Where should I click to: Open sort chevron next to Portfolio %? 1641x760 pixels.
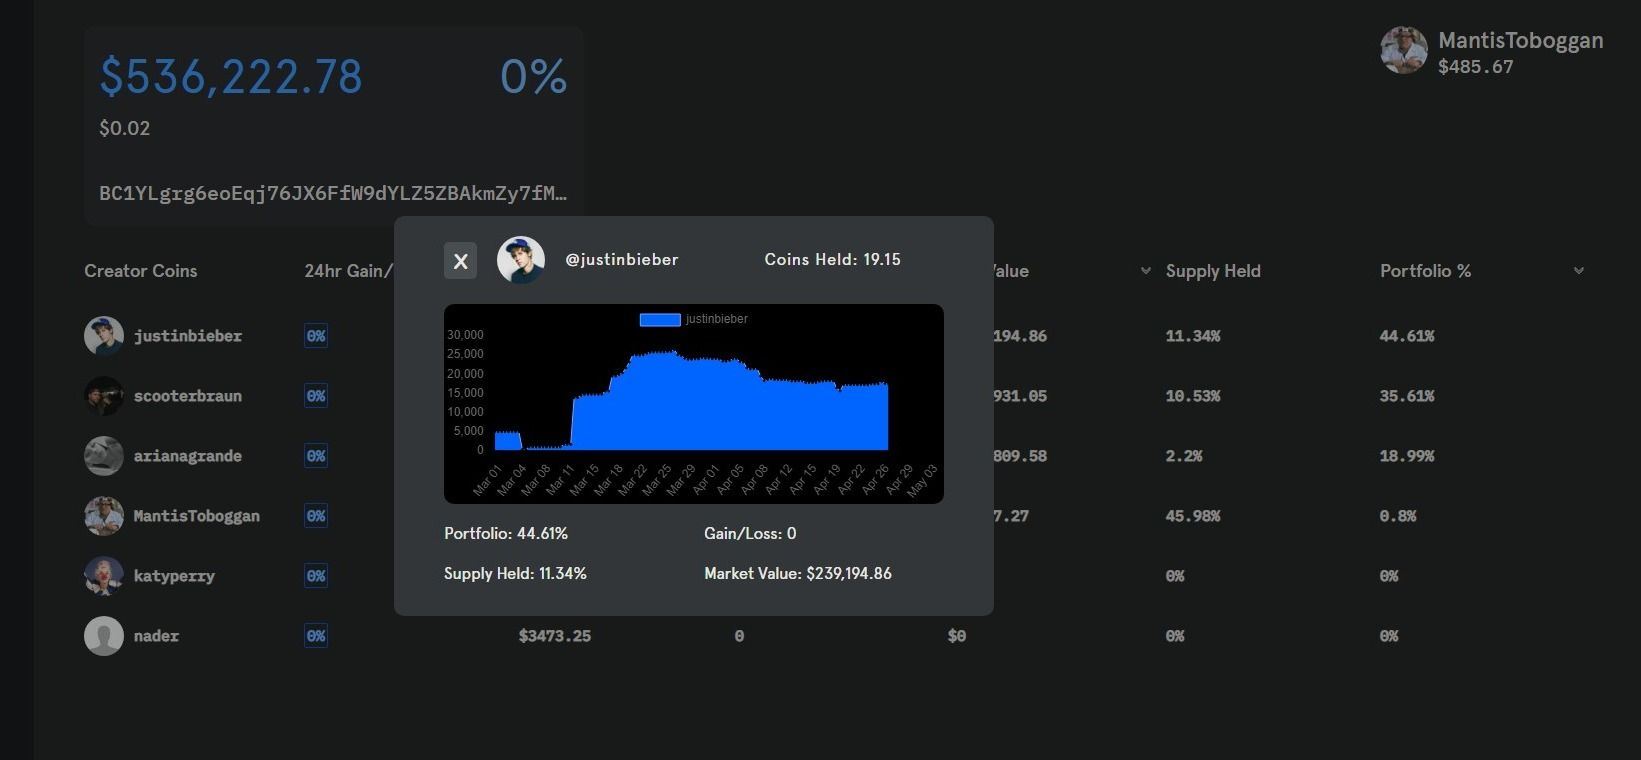1579,271
